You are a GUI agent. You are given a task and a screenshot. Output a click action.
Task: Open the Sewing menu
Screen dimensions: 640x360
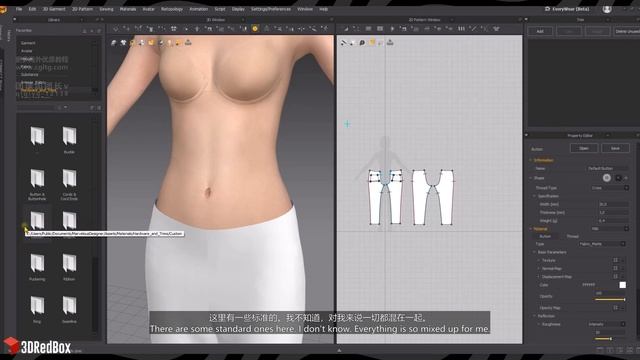tap(106, 9)
